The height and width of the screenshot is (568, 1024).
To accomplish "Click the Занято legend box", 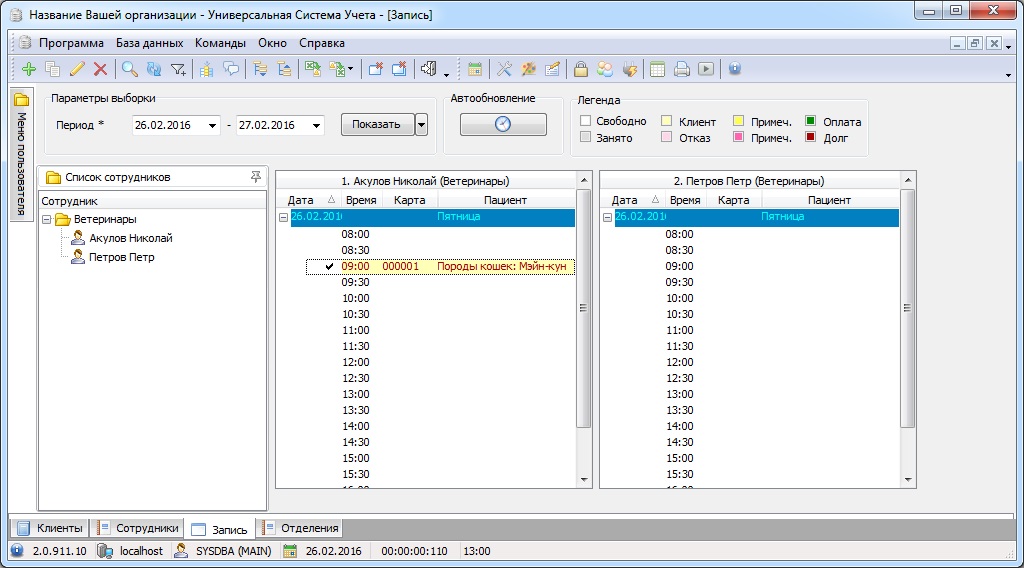I will [586, 138].
